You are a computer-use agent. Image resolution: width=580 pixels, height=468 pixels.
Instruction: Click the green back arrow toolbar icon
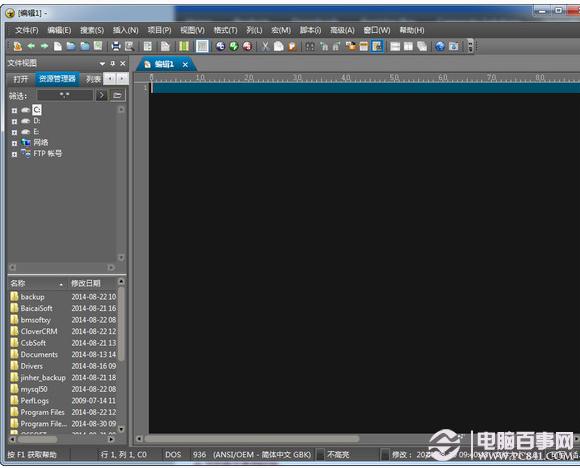click(31, 46)
